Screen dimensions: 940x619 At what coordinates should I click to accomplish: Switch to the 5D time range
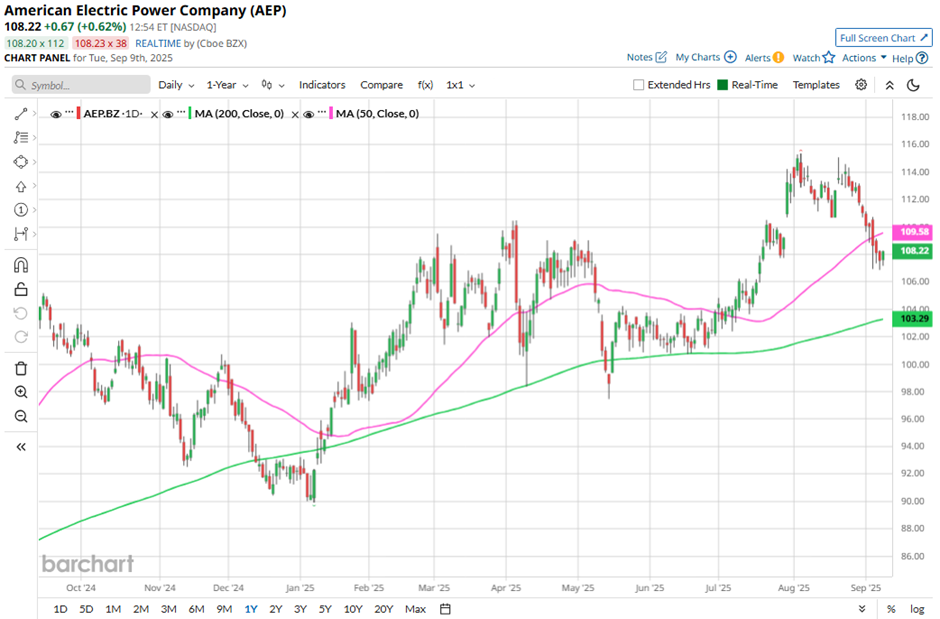tap(86, 609)
